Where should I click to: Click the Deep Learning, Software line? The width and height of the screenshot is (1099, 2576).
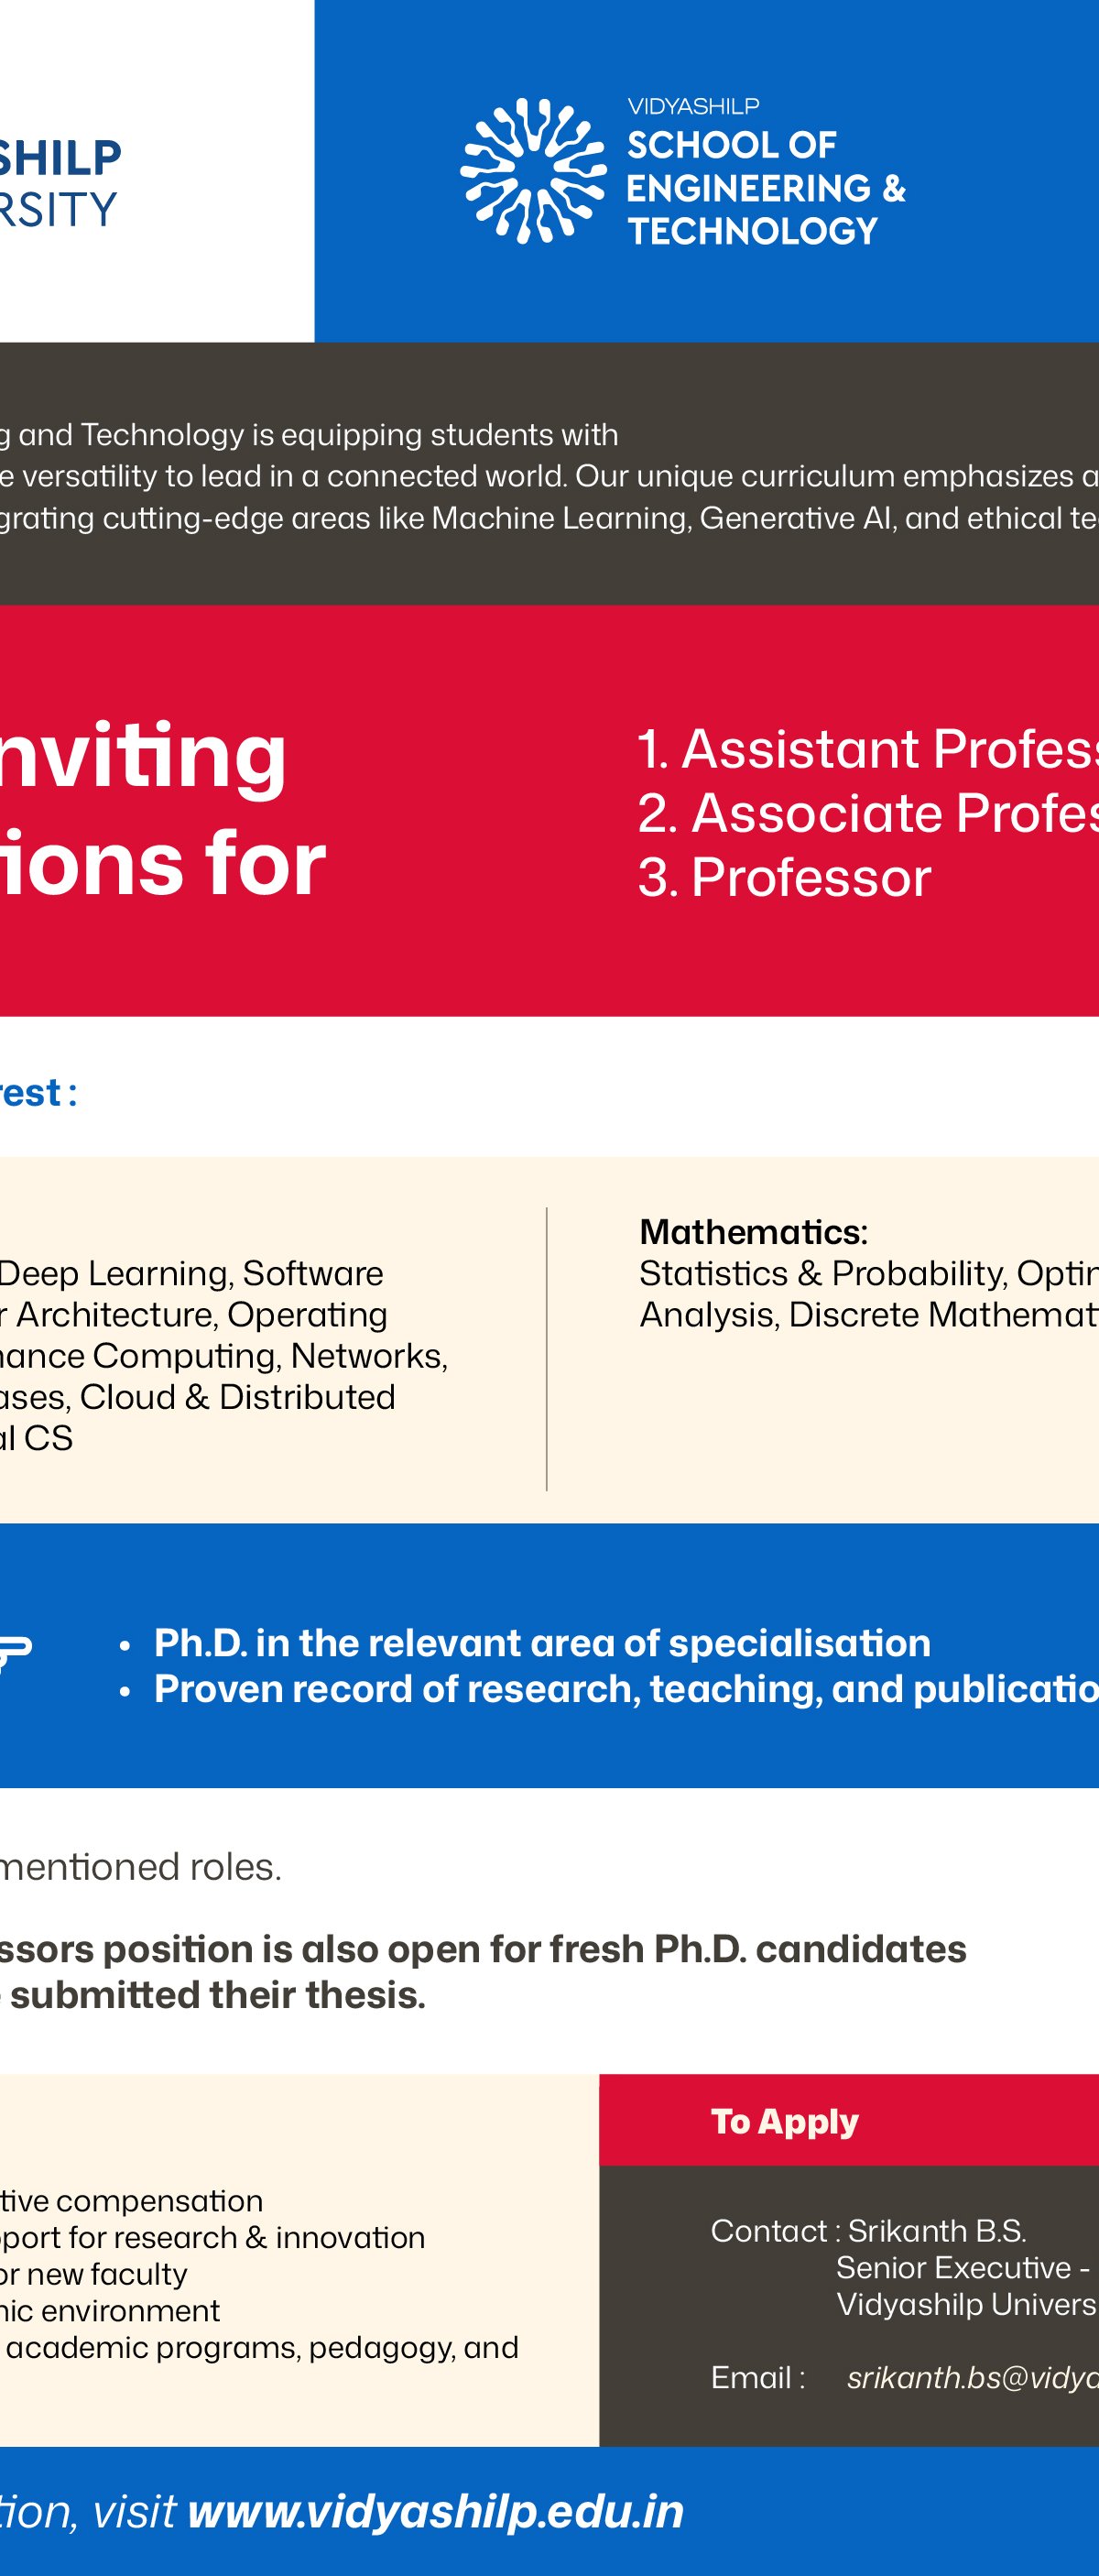191,1273
